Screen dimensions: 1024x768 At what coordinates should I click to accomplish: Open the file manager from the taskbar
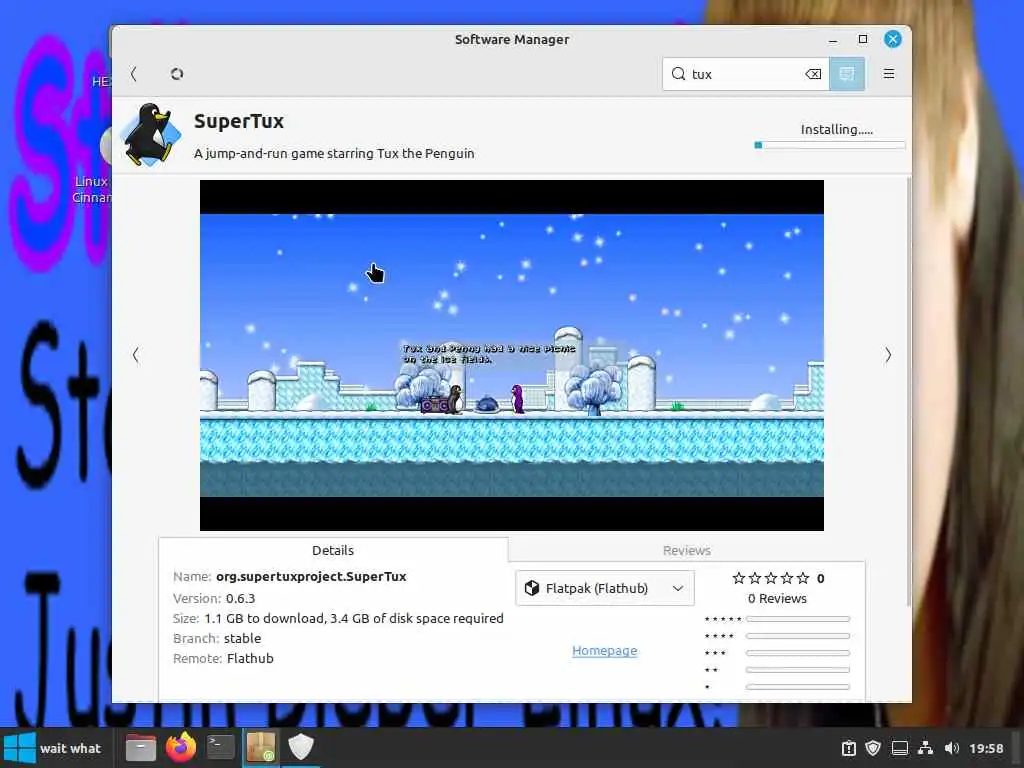click(140, 748)
